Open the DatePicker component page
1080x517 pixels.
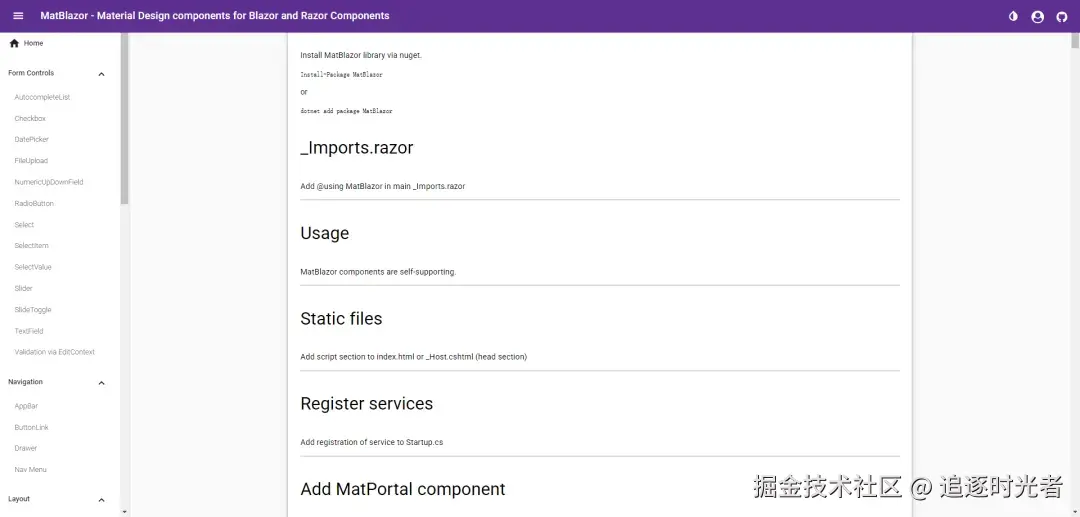[32, 140]
